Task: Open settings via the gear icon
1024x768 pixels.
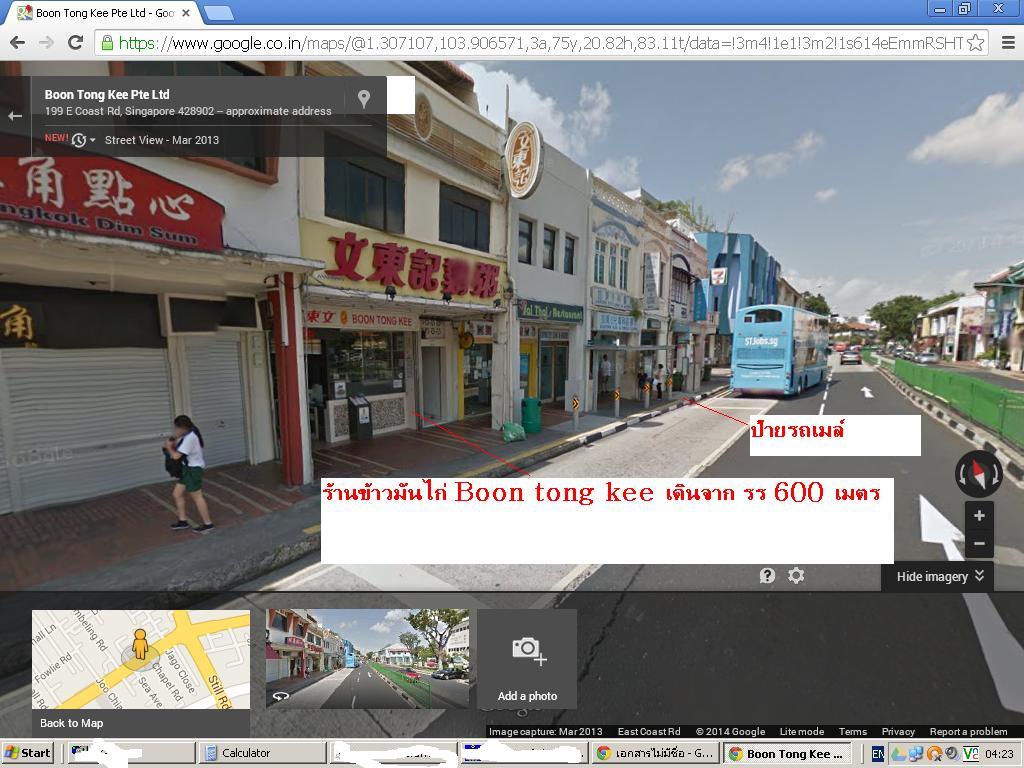Action: pos(795,575)
